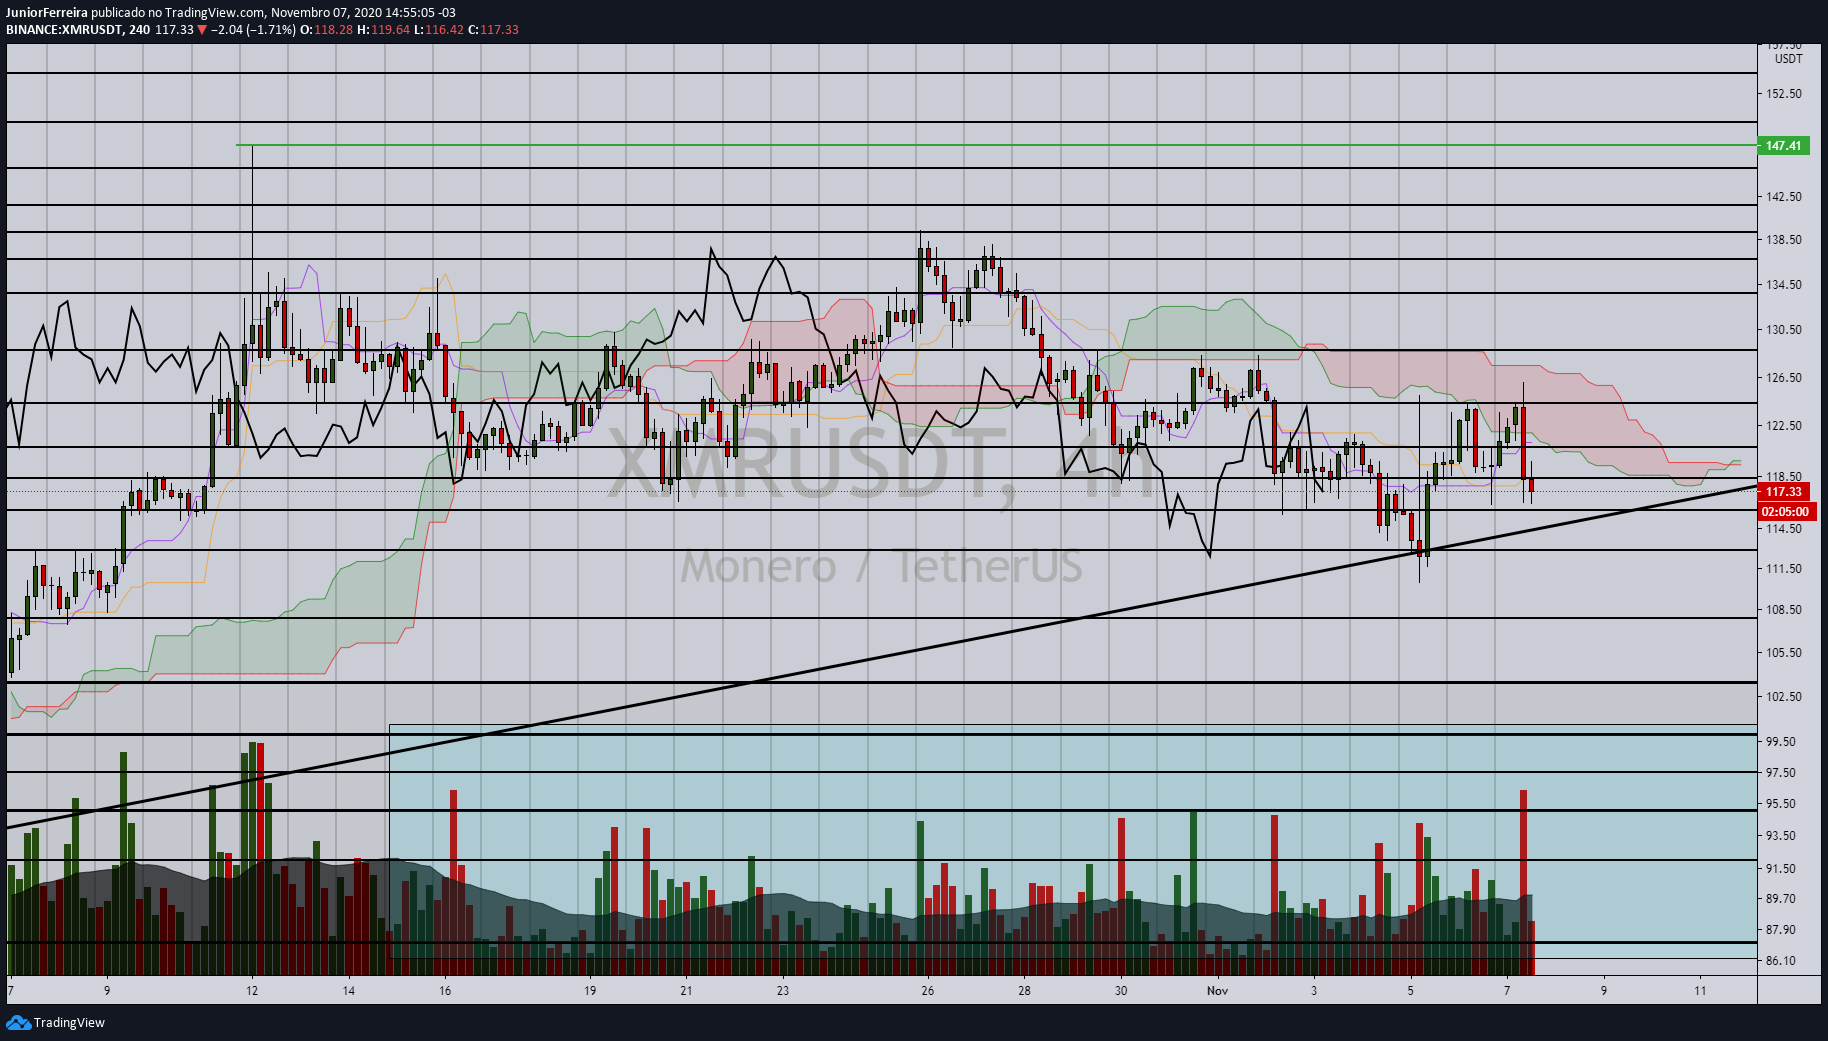This screenshot has width=1828, height=1041.
Task: Click the close value C:117.33 in header
Action: coord(493,29)
